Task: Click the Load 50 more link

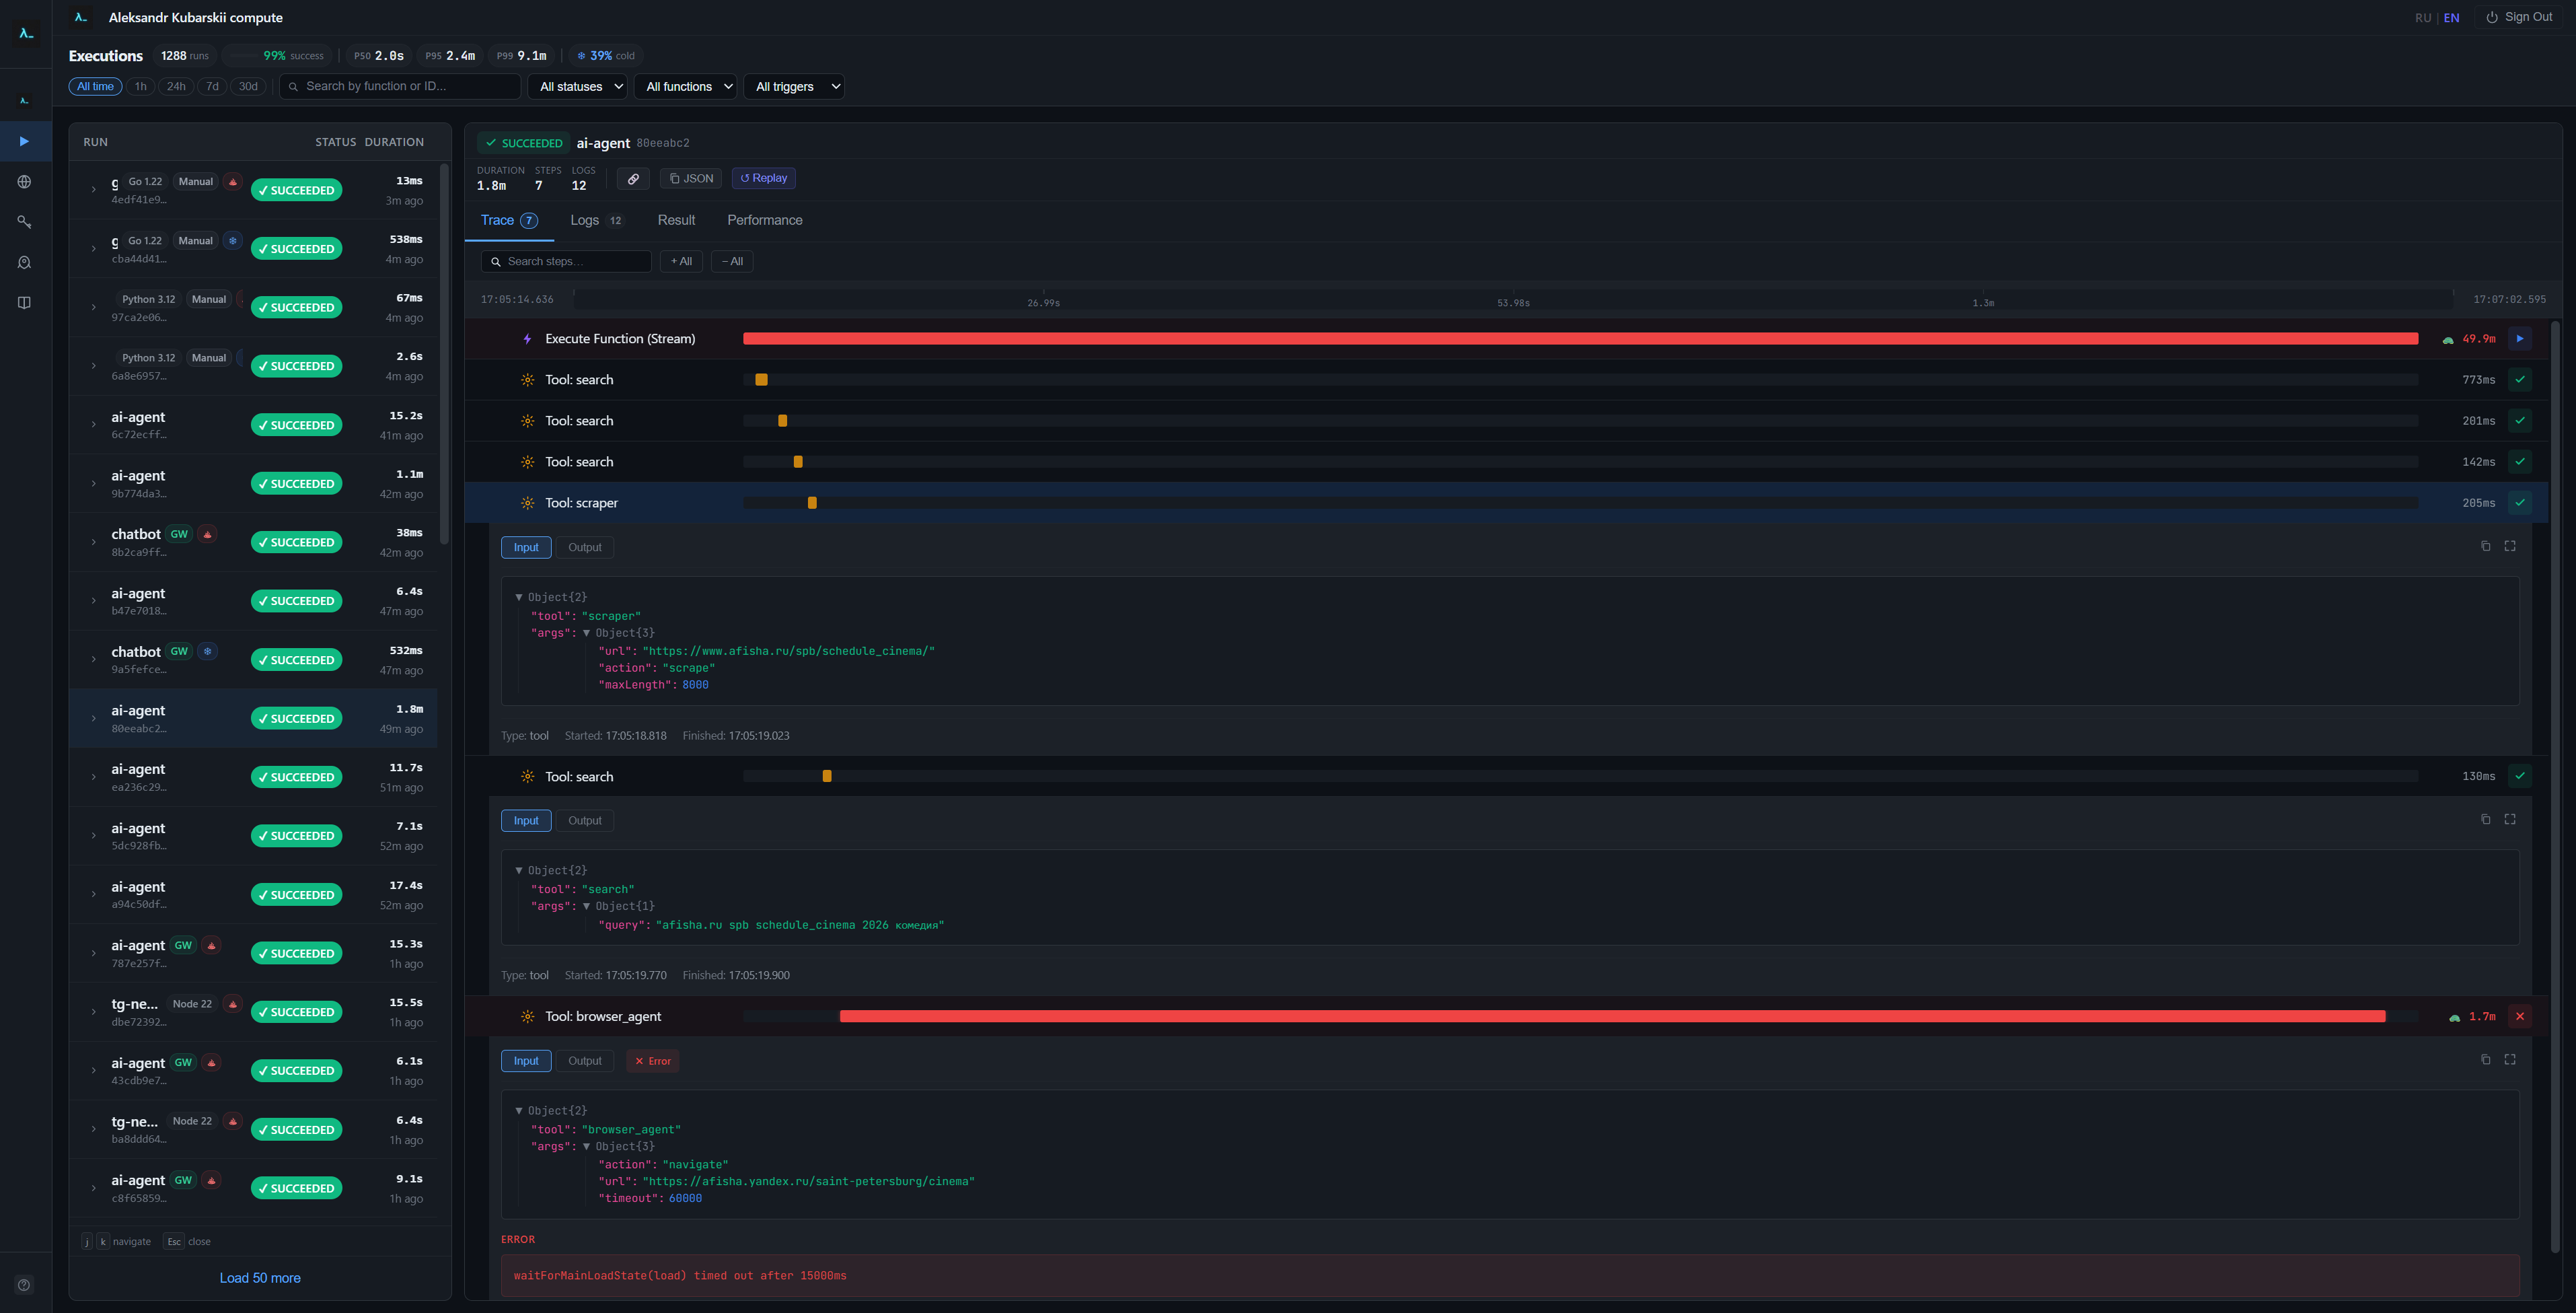Action: [x=260, y=1278]
